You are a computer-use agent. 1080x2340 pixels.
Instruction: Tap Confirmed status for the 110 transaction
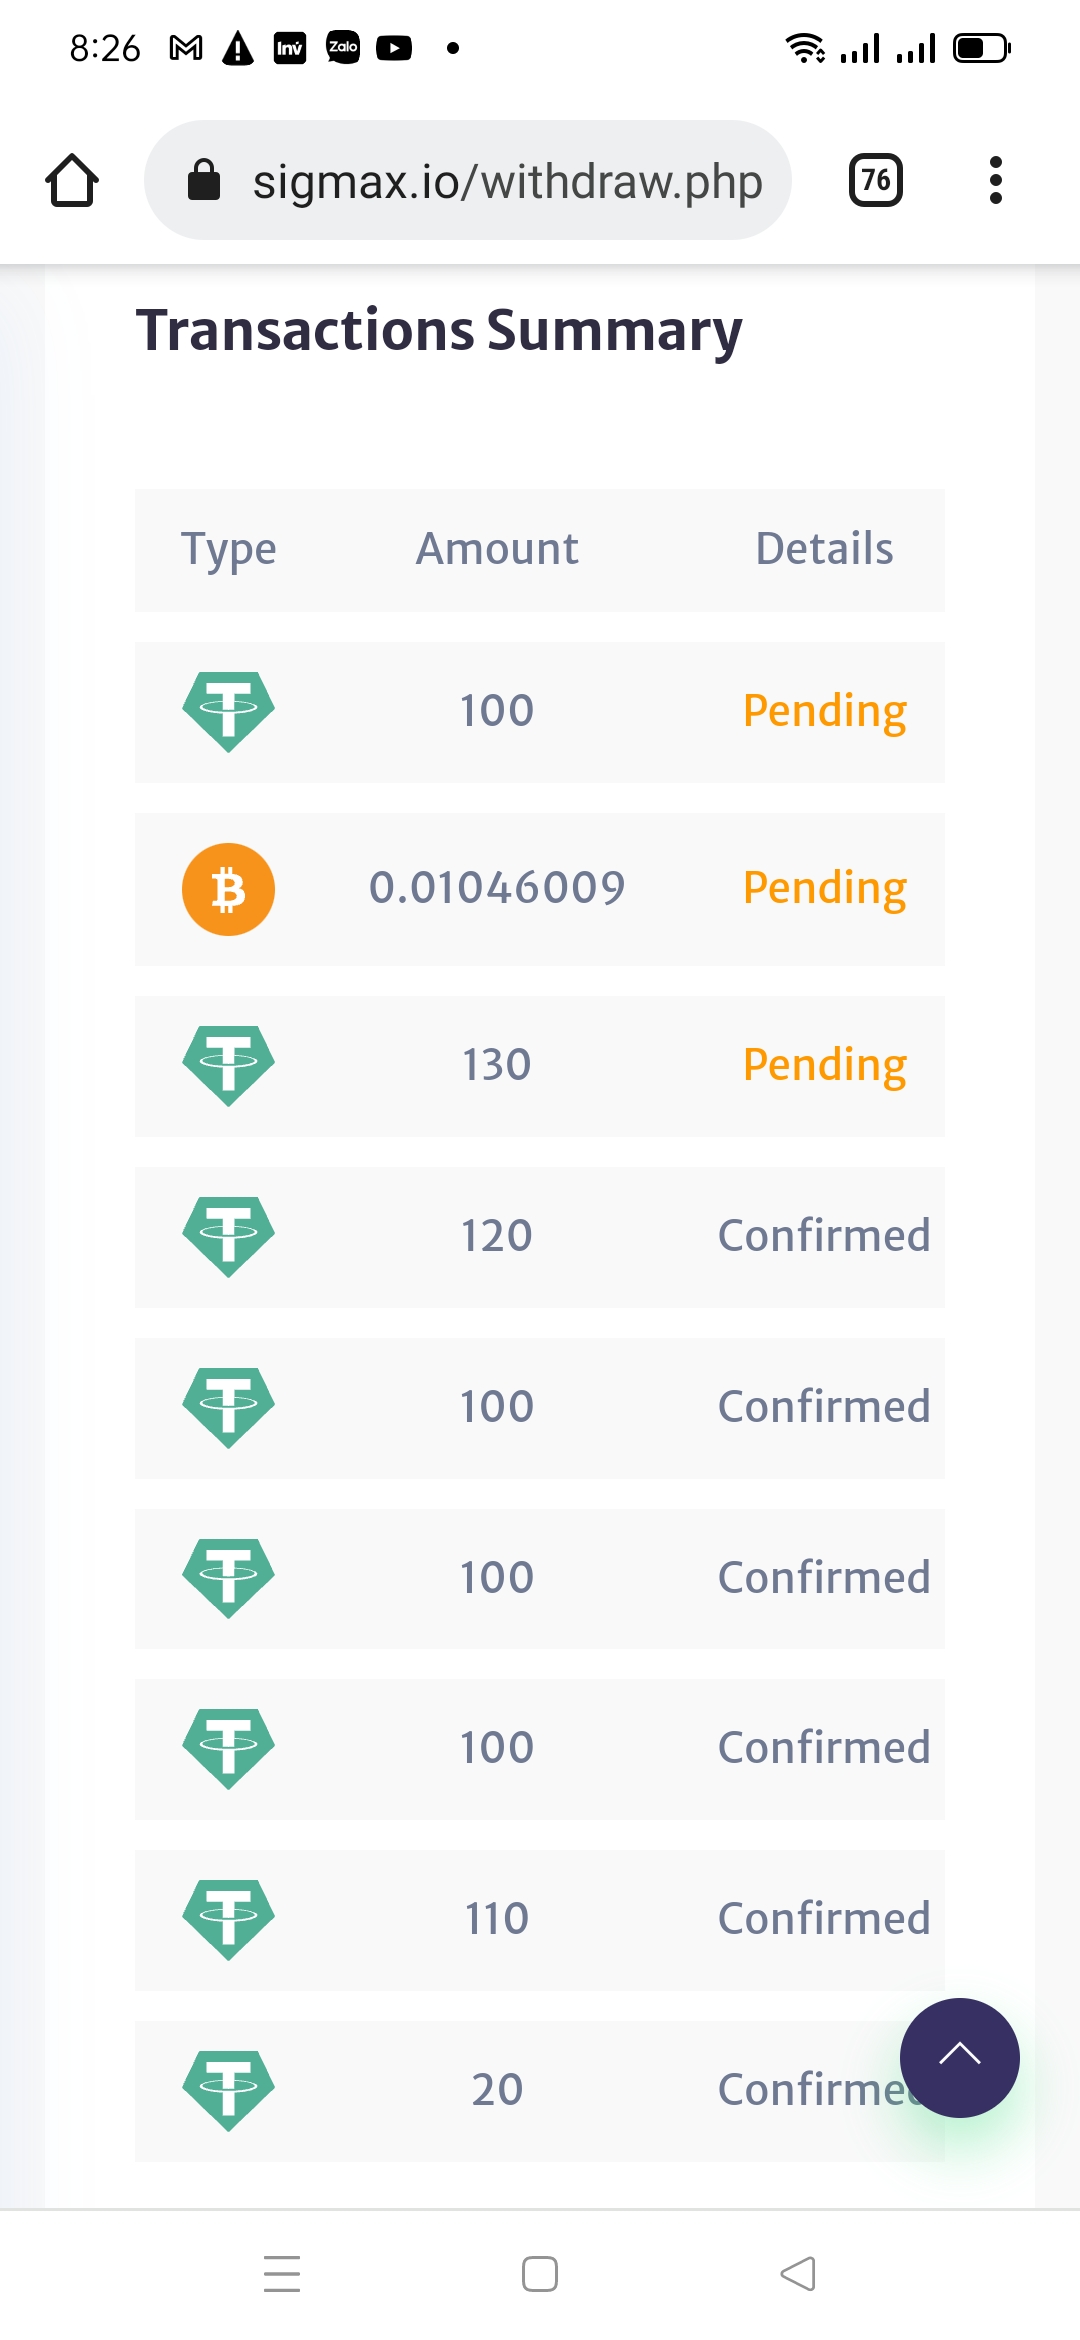[x=824, y=1919]
